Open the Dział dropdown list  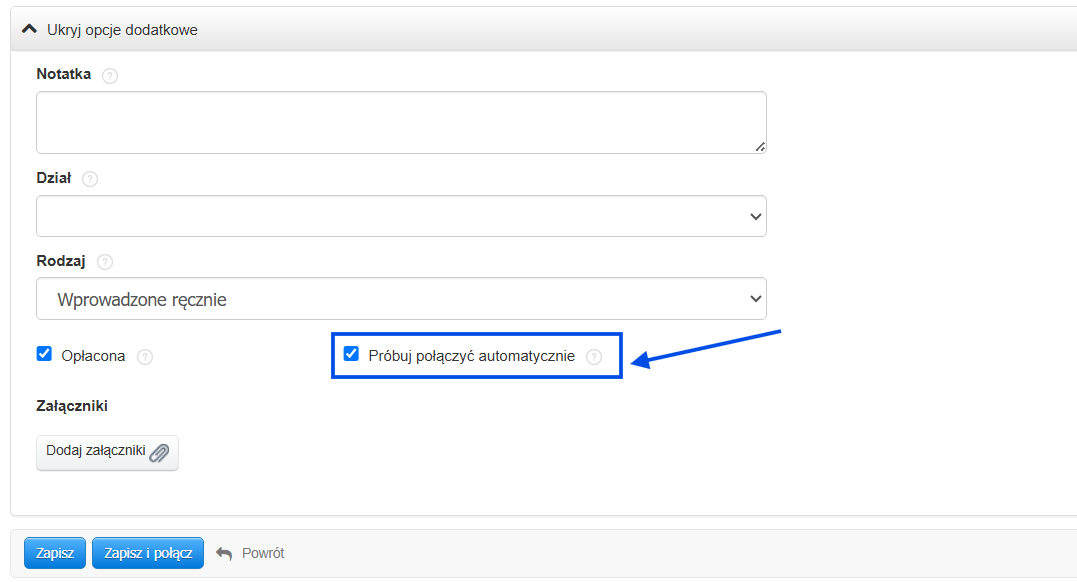click(x=401, y=216)
